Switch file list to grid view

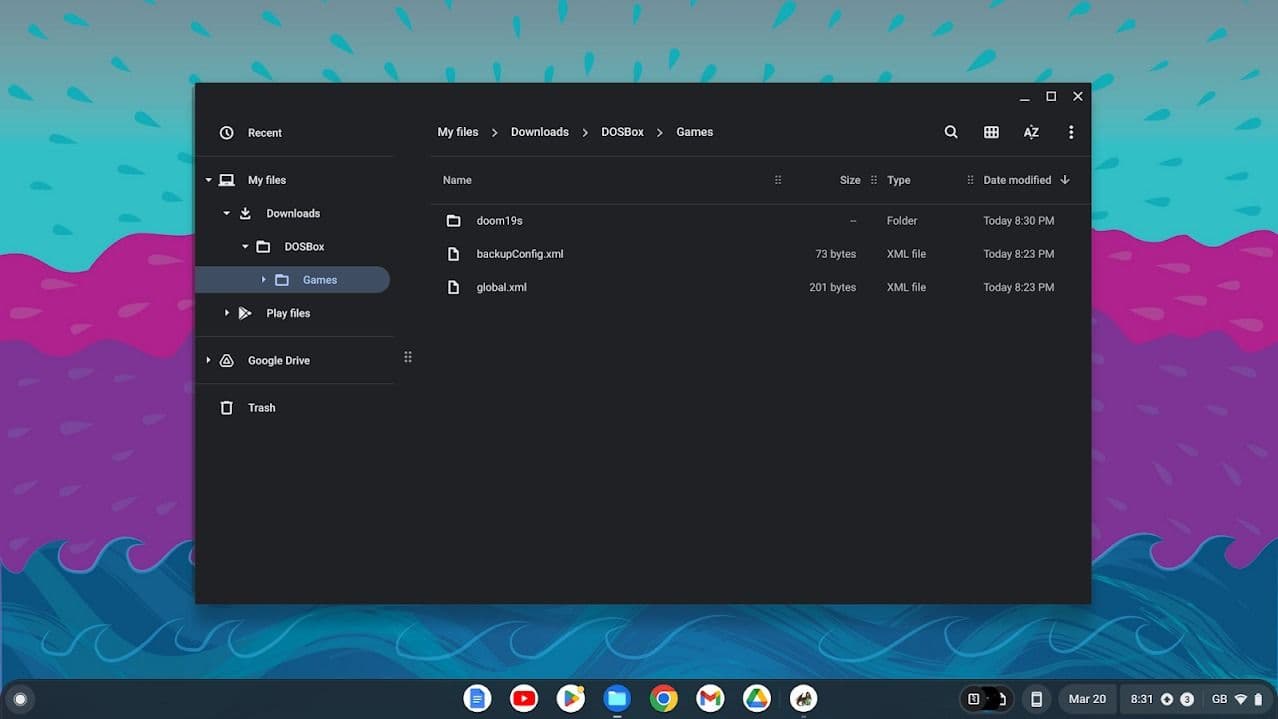[x=990, y=131]
